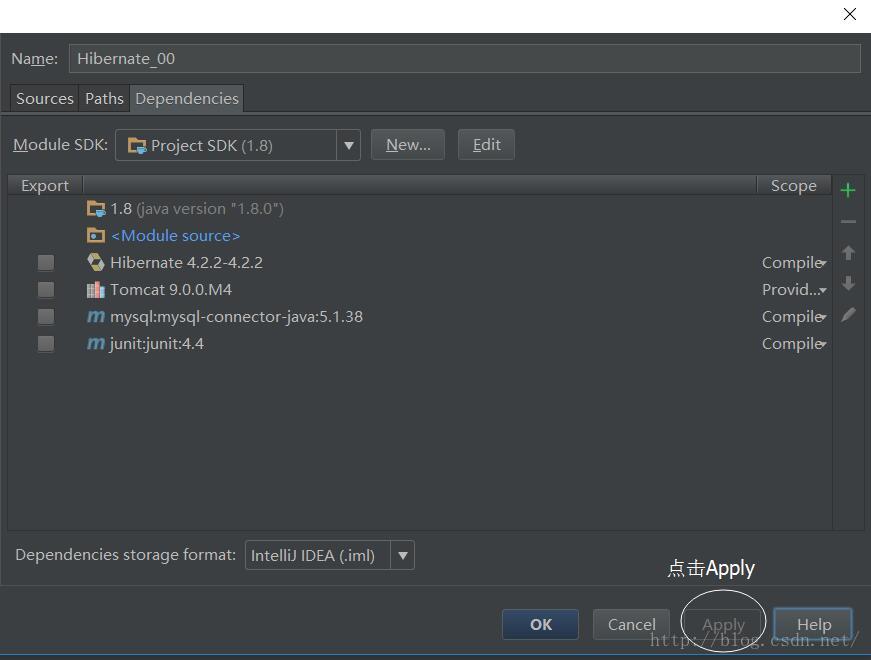Move dependency up with the arrow icon
This screenshot has height=660, width=871.
coord(848,253)
